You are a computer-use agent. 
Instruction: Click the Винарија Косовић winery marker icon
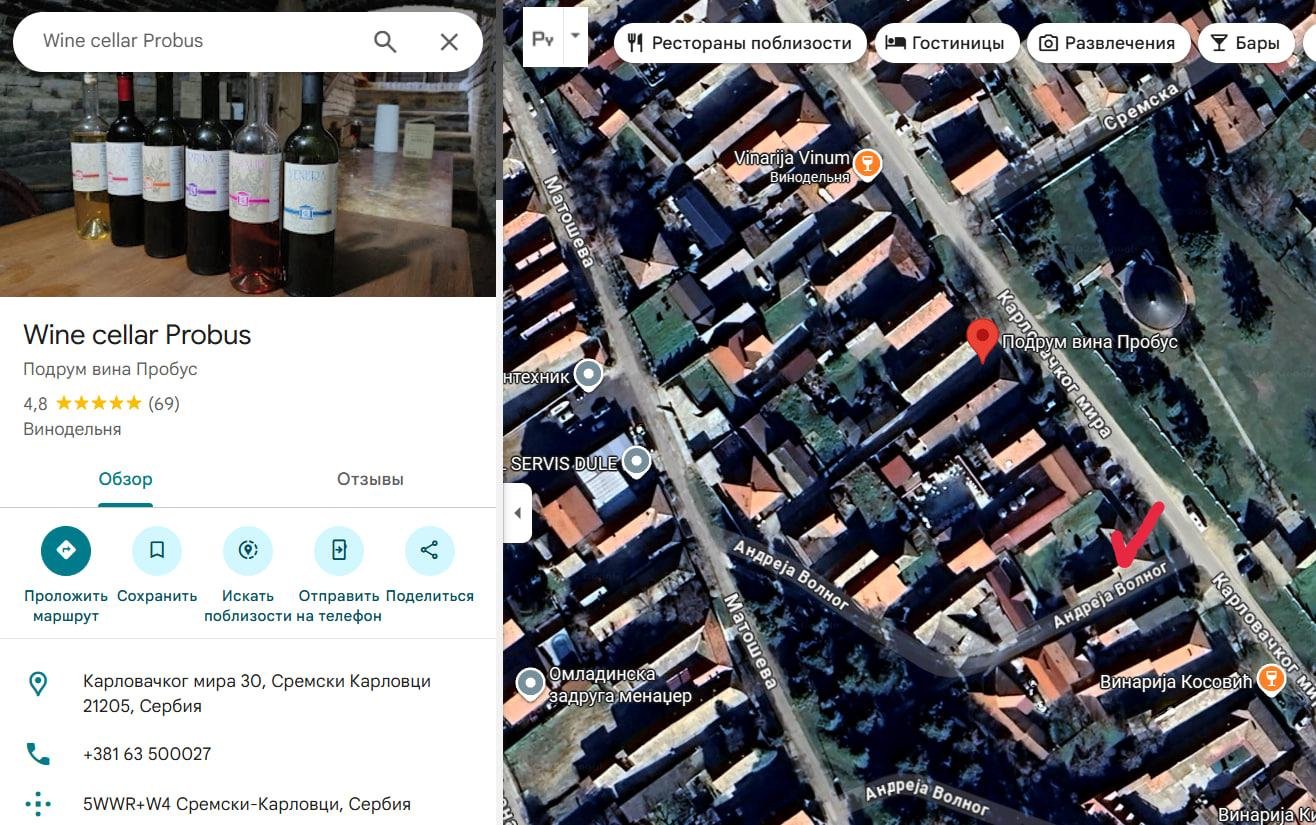(x=1271, y=680)
